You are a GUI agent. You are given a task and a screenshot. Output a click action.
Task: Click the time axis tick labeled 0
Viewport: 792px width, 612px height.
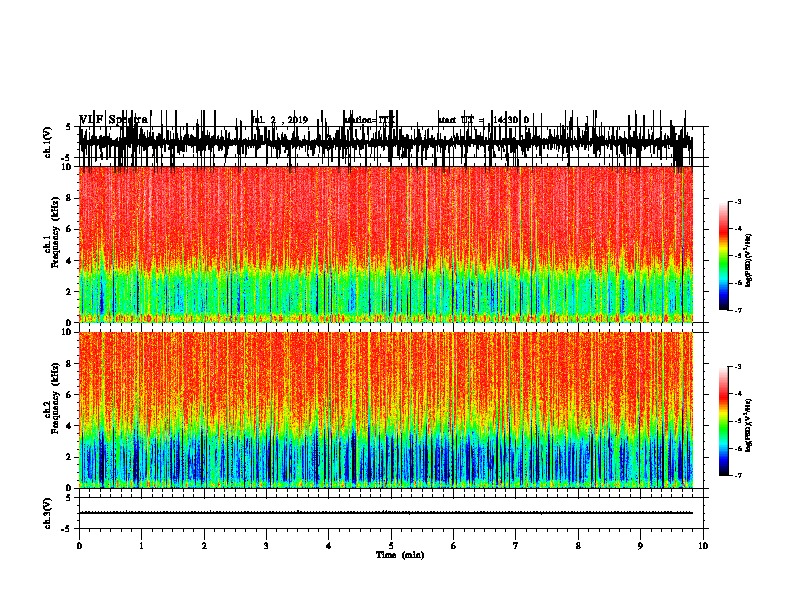(79, 546)
